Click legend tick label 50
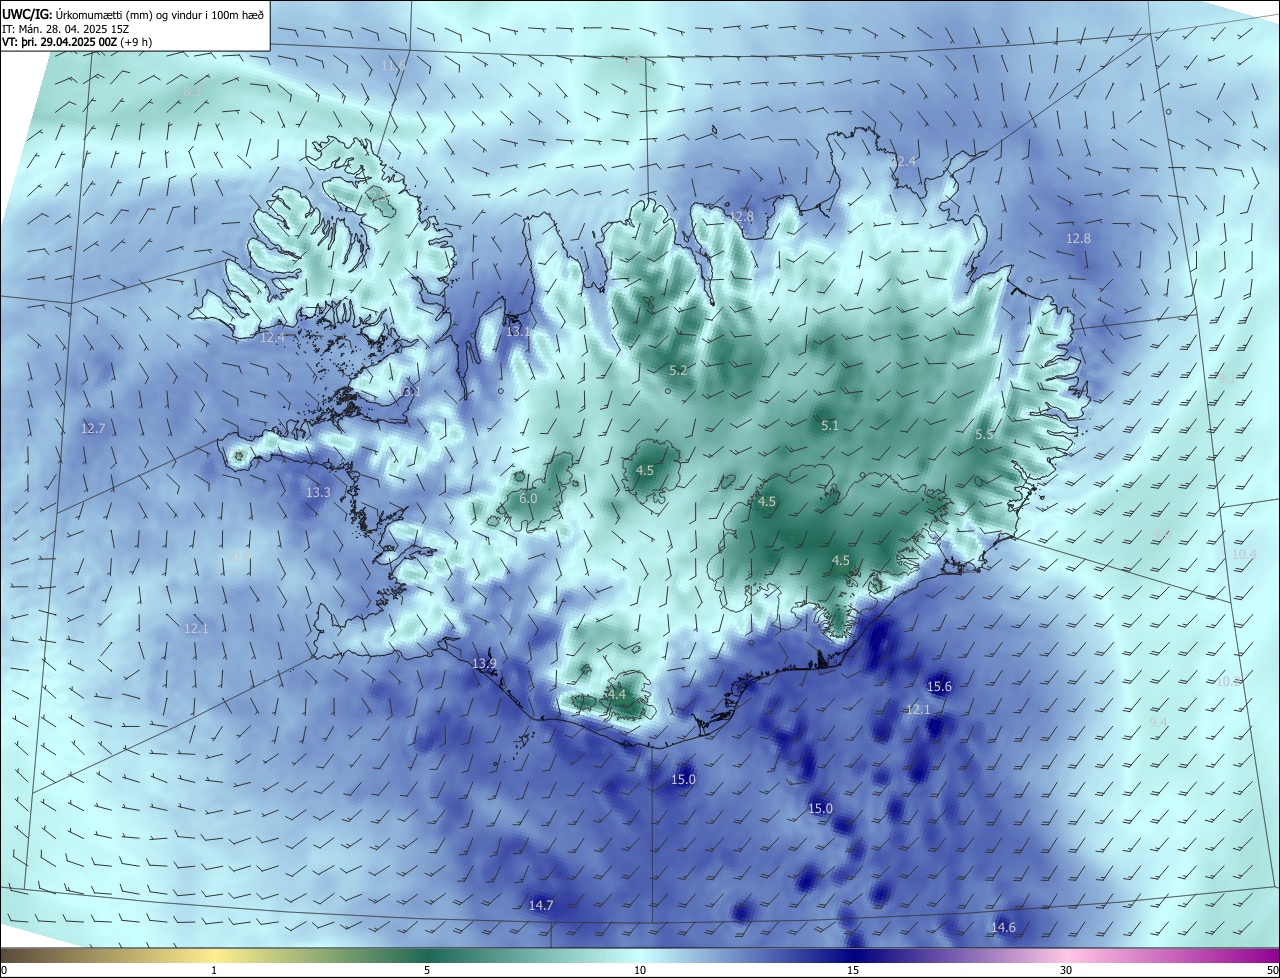 point(1272,970)
